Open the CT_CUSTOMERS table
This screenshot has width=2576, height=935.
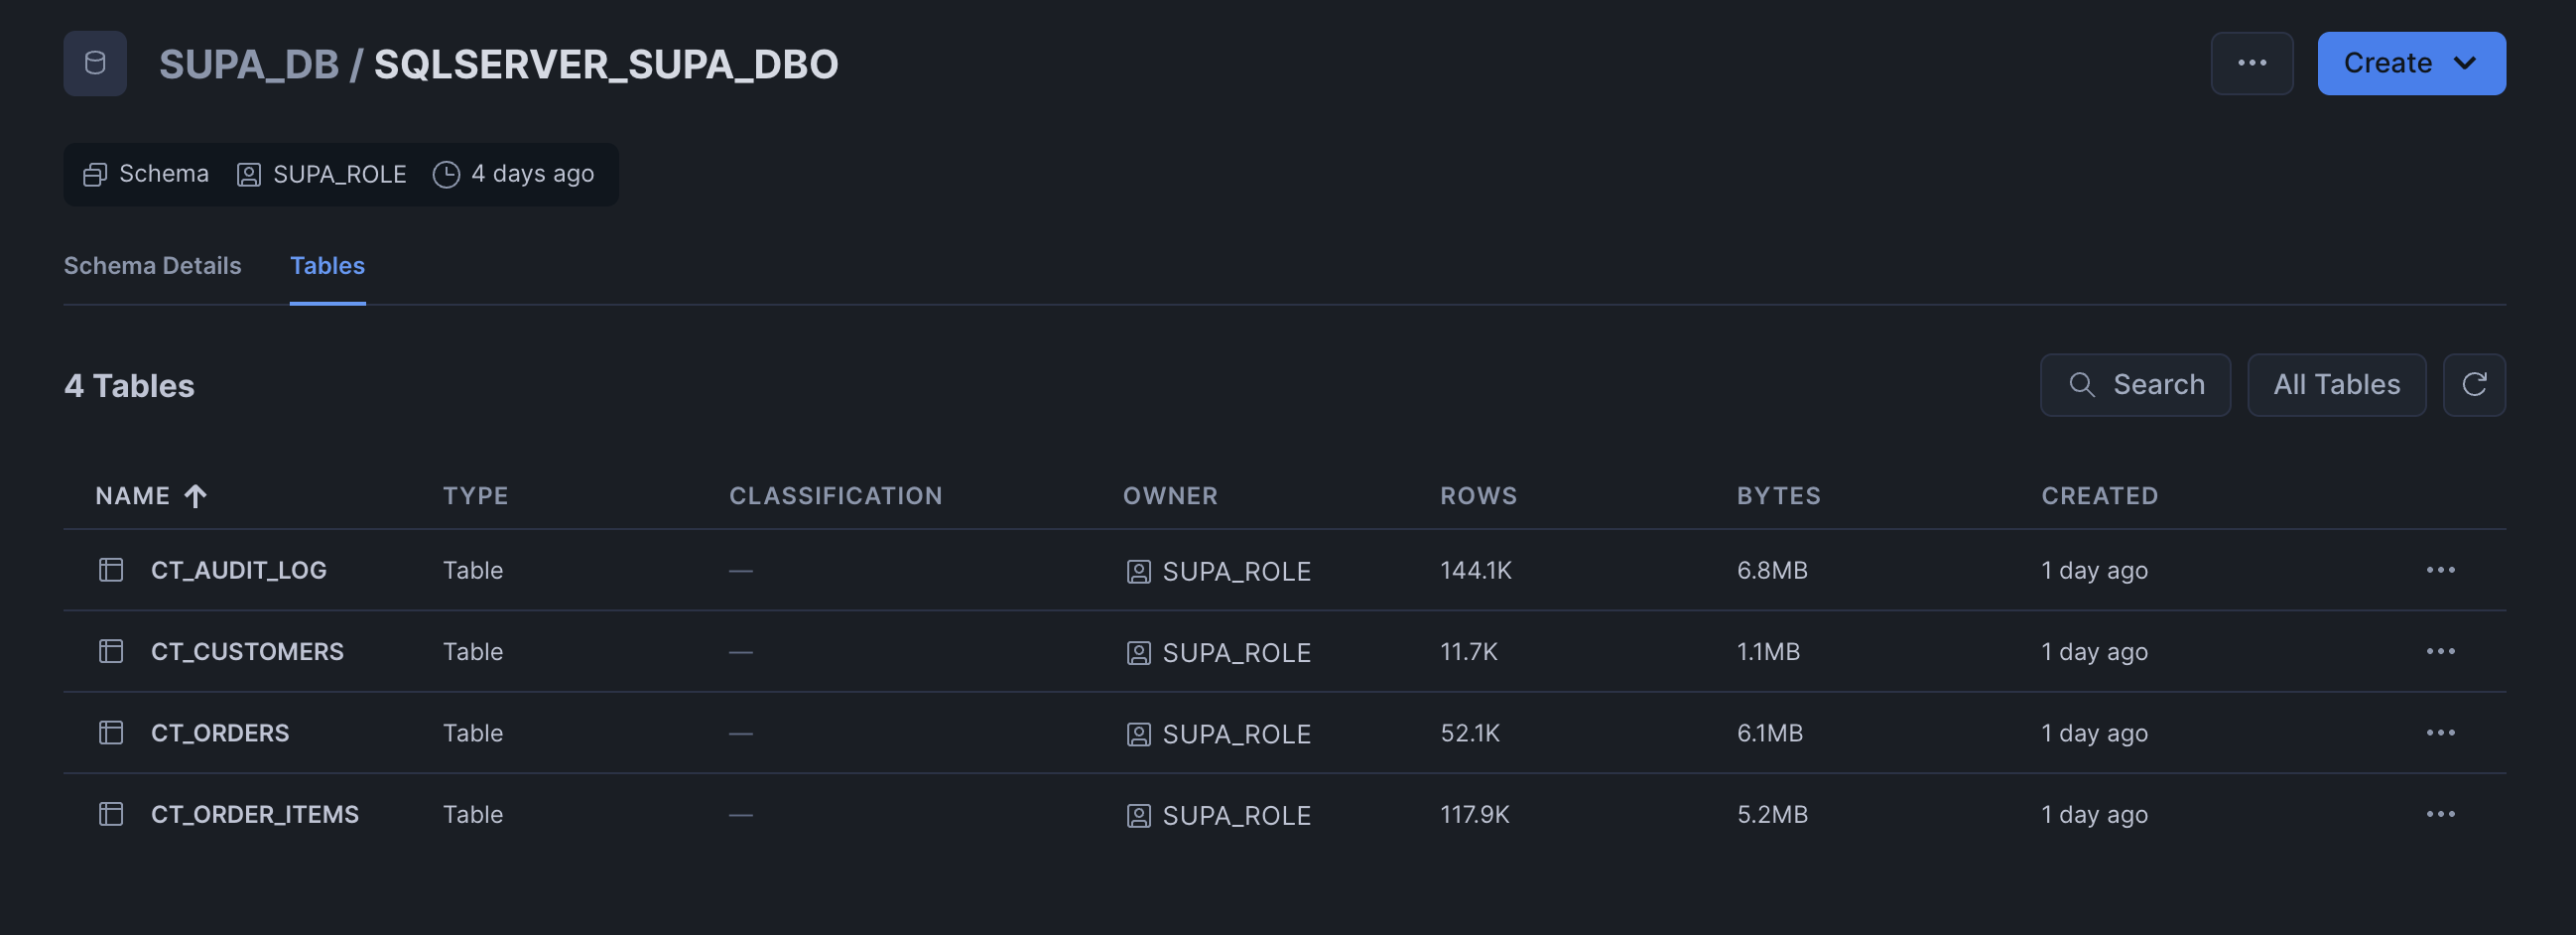[x=247, y=651]
